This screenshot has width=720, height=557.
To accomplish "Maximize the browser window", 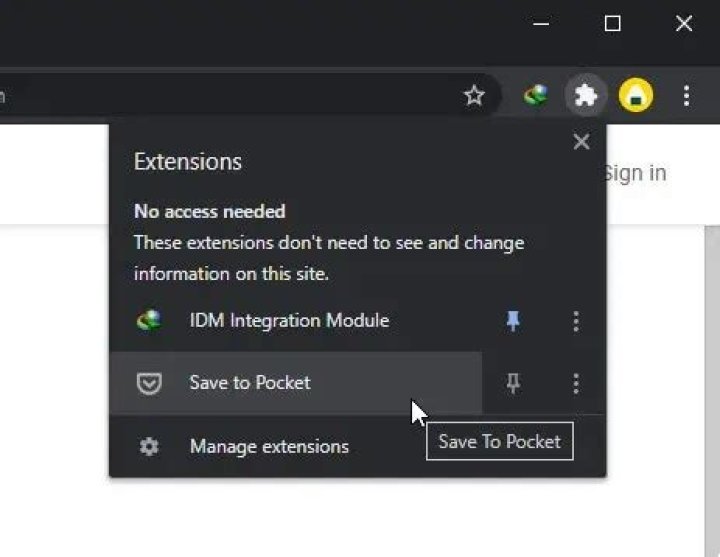I will 613,23.
